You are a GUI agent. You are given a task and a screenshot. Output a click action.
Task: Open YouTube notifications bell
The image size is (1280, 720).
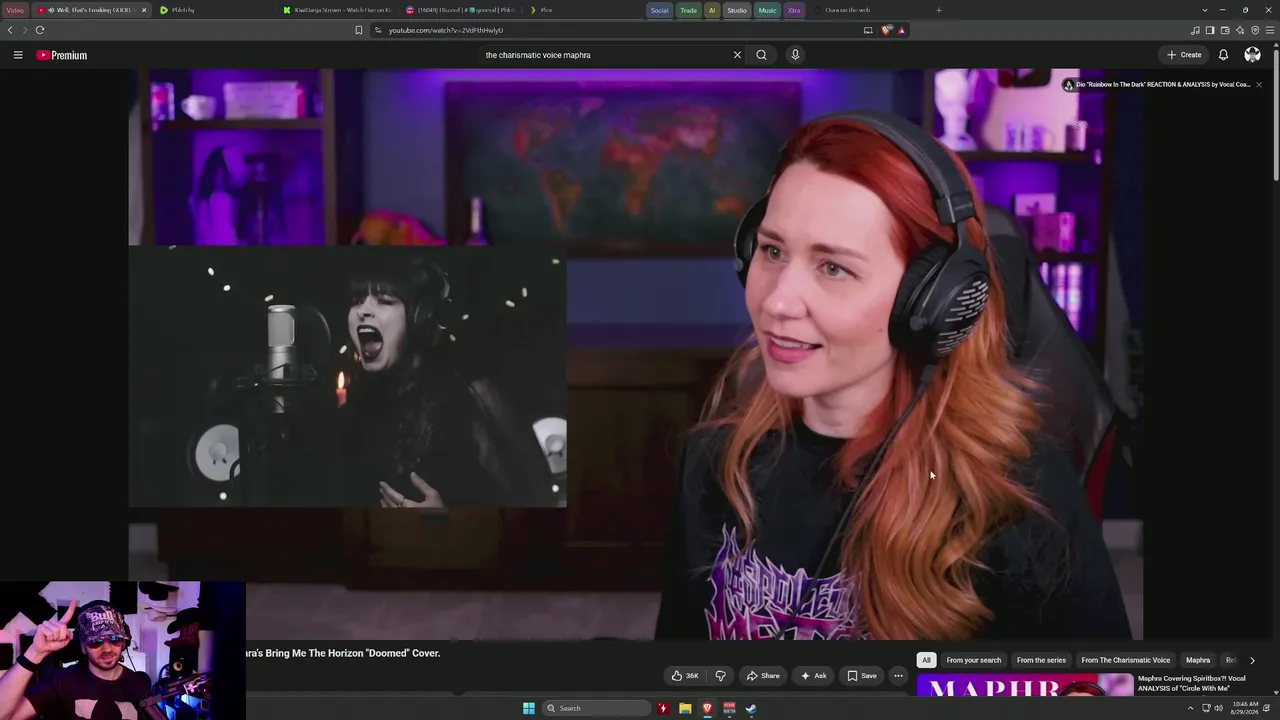tap(1223, 55)
